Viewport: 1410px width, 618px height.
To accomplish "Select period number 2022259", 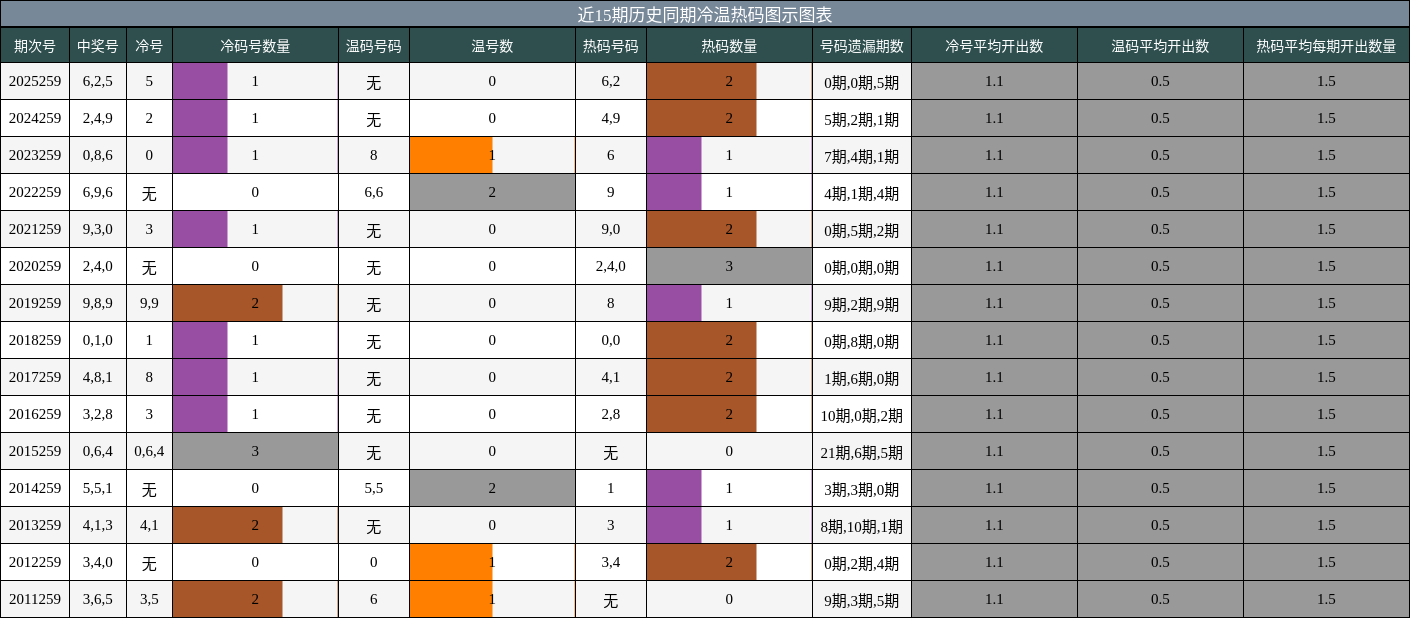I will coord(35,192).
